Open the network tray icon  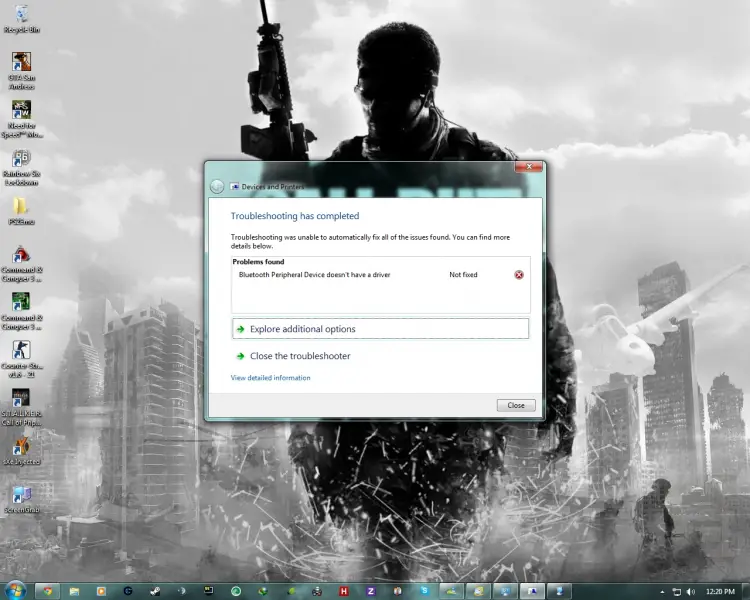pyautogui.click(x=676, y=592)
